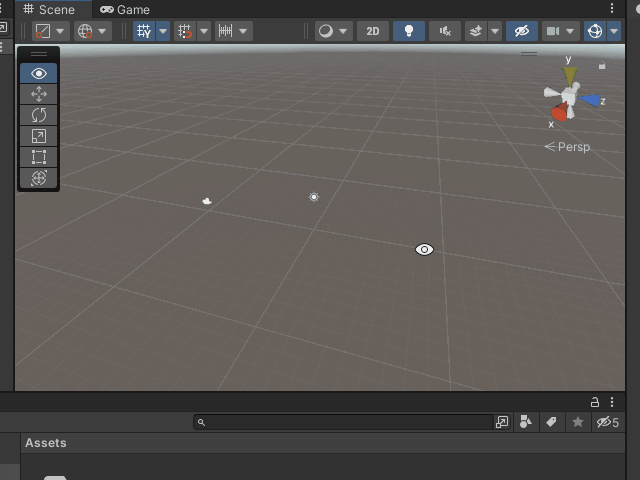The image size is (640, 480).
Task: Open the draw mode dropdown arrow
Action: [x=343, y=31]
